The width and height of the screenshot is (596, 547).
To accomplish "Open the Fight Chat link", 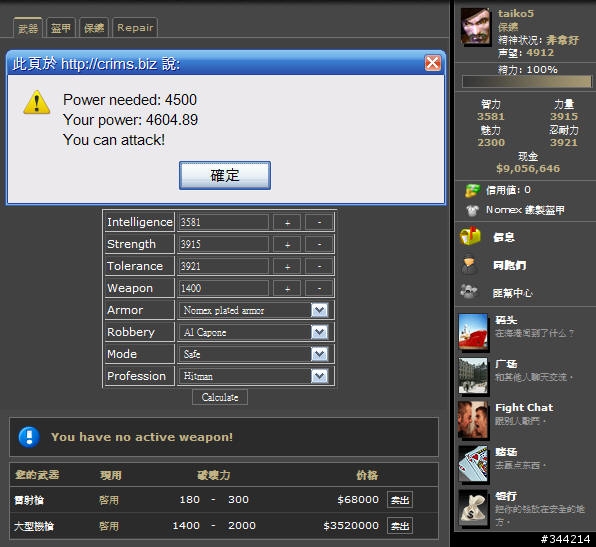I will tap(524, 407).
